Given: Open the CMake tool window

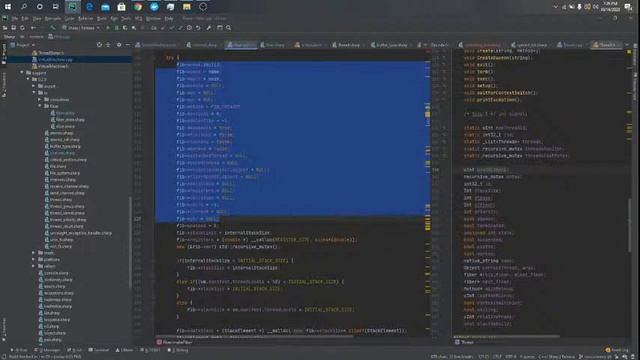Looking at the screenshot, I should pos(125,350).
